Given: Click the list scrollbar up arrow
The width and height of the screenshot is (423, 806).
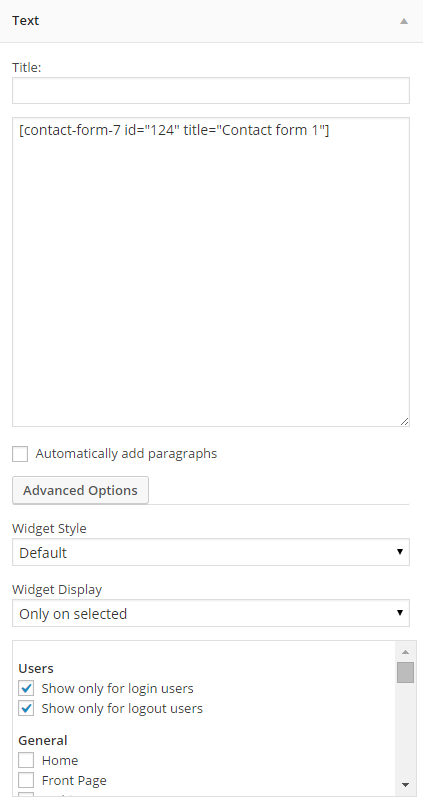Looking at the screenshot, I should (405, 652).
